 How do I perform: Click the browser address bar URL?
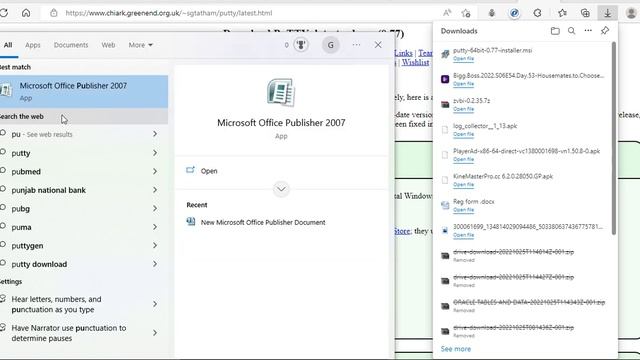(x=169, y=13)
